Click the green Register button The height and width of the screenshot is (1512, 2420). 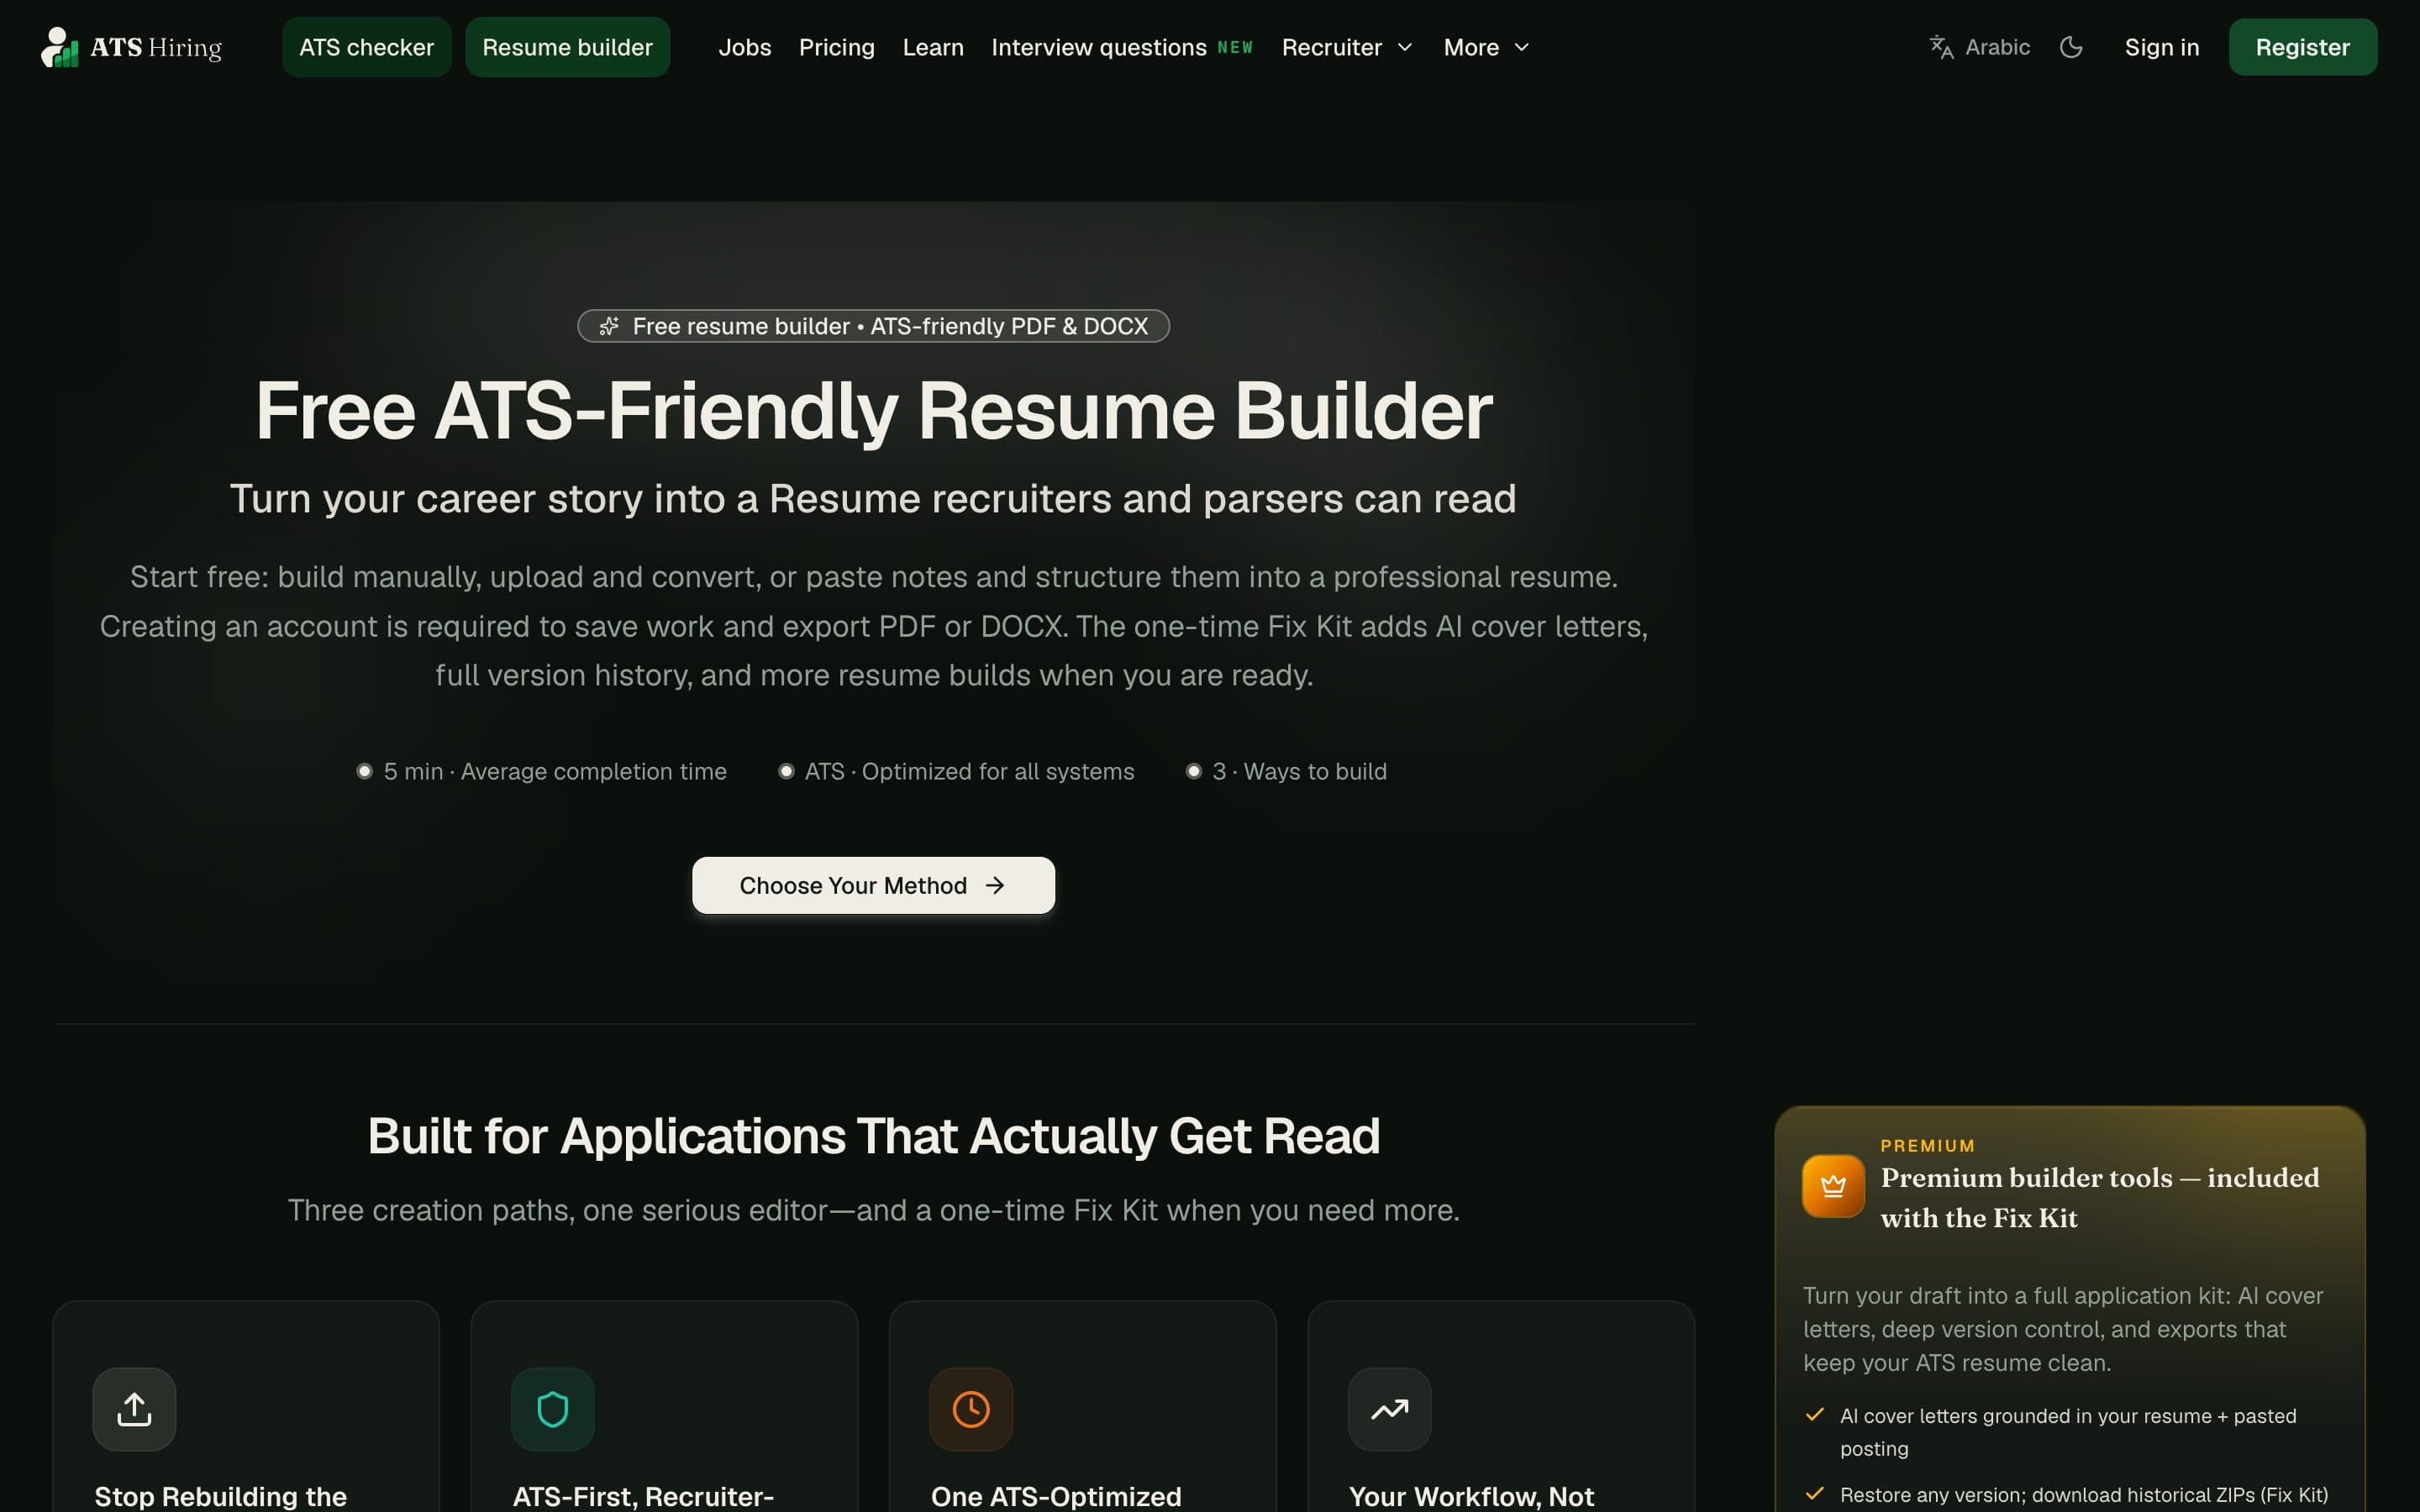click(x=2303, y=47)
